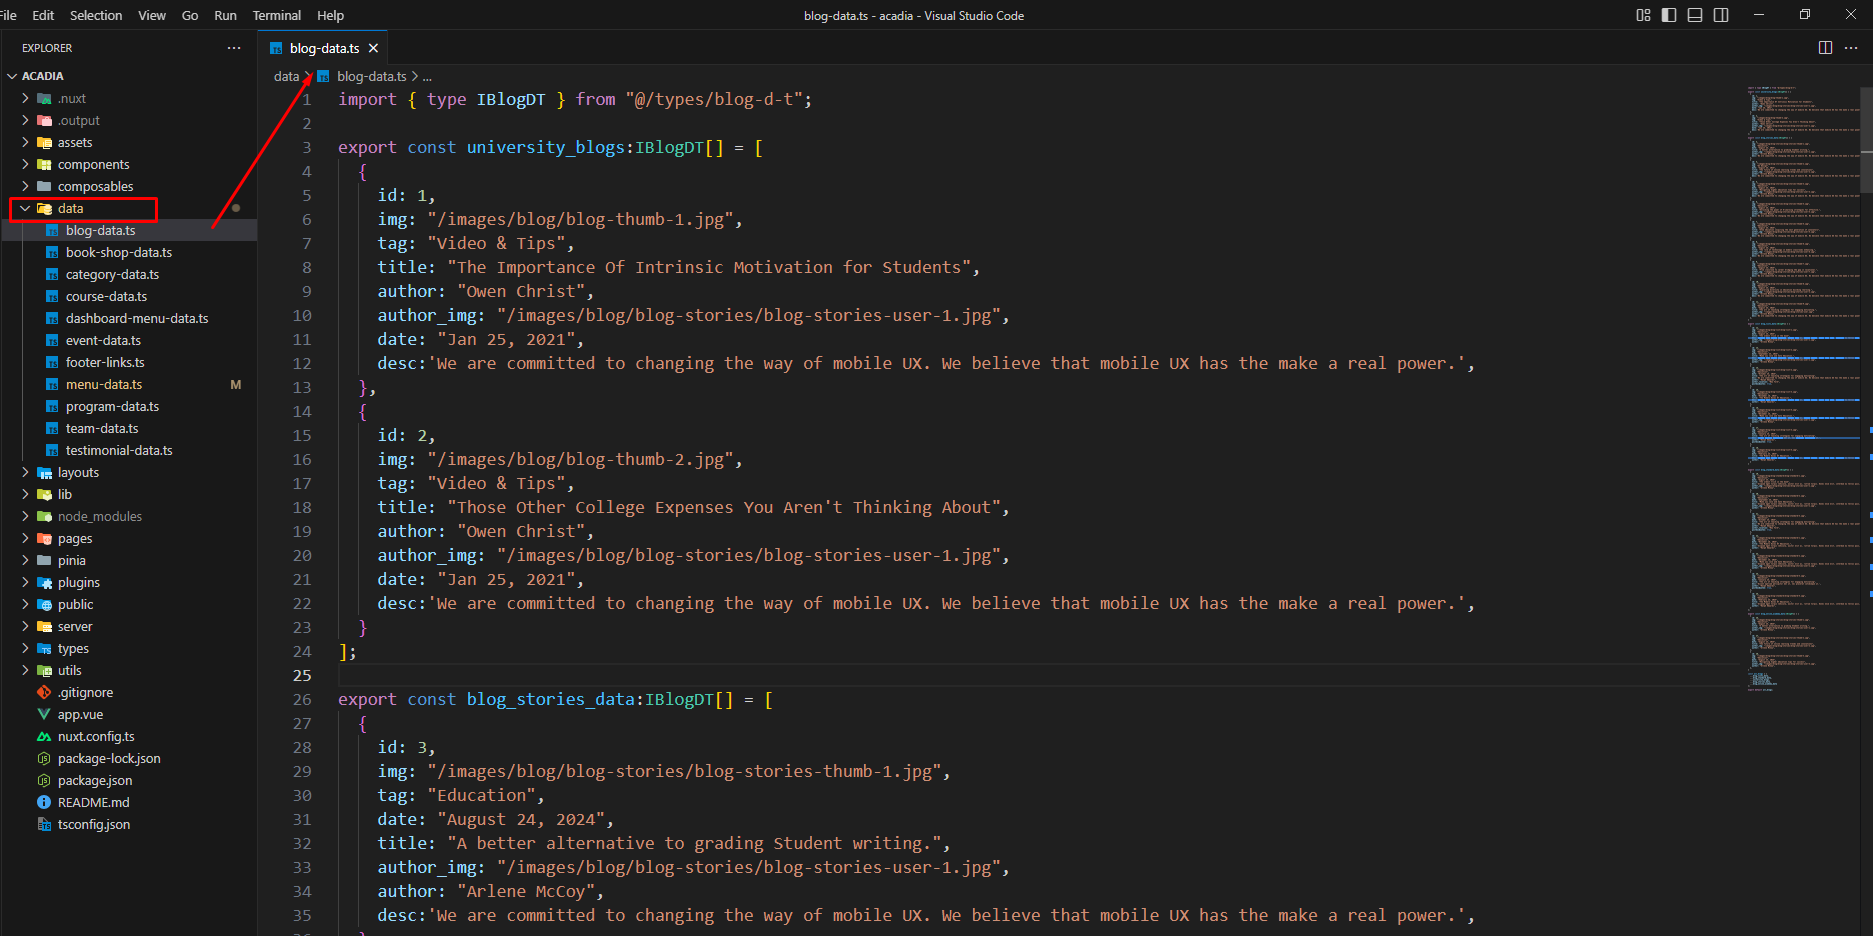
Task: Open README.md file
Action: pyautogui.click(x=129, y=802)
